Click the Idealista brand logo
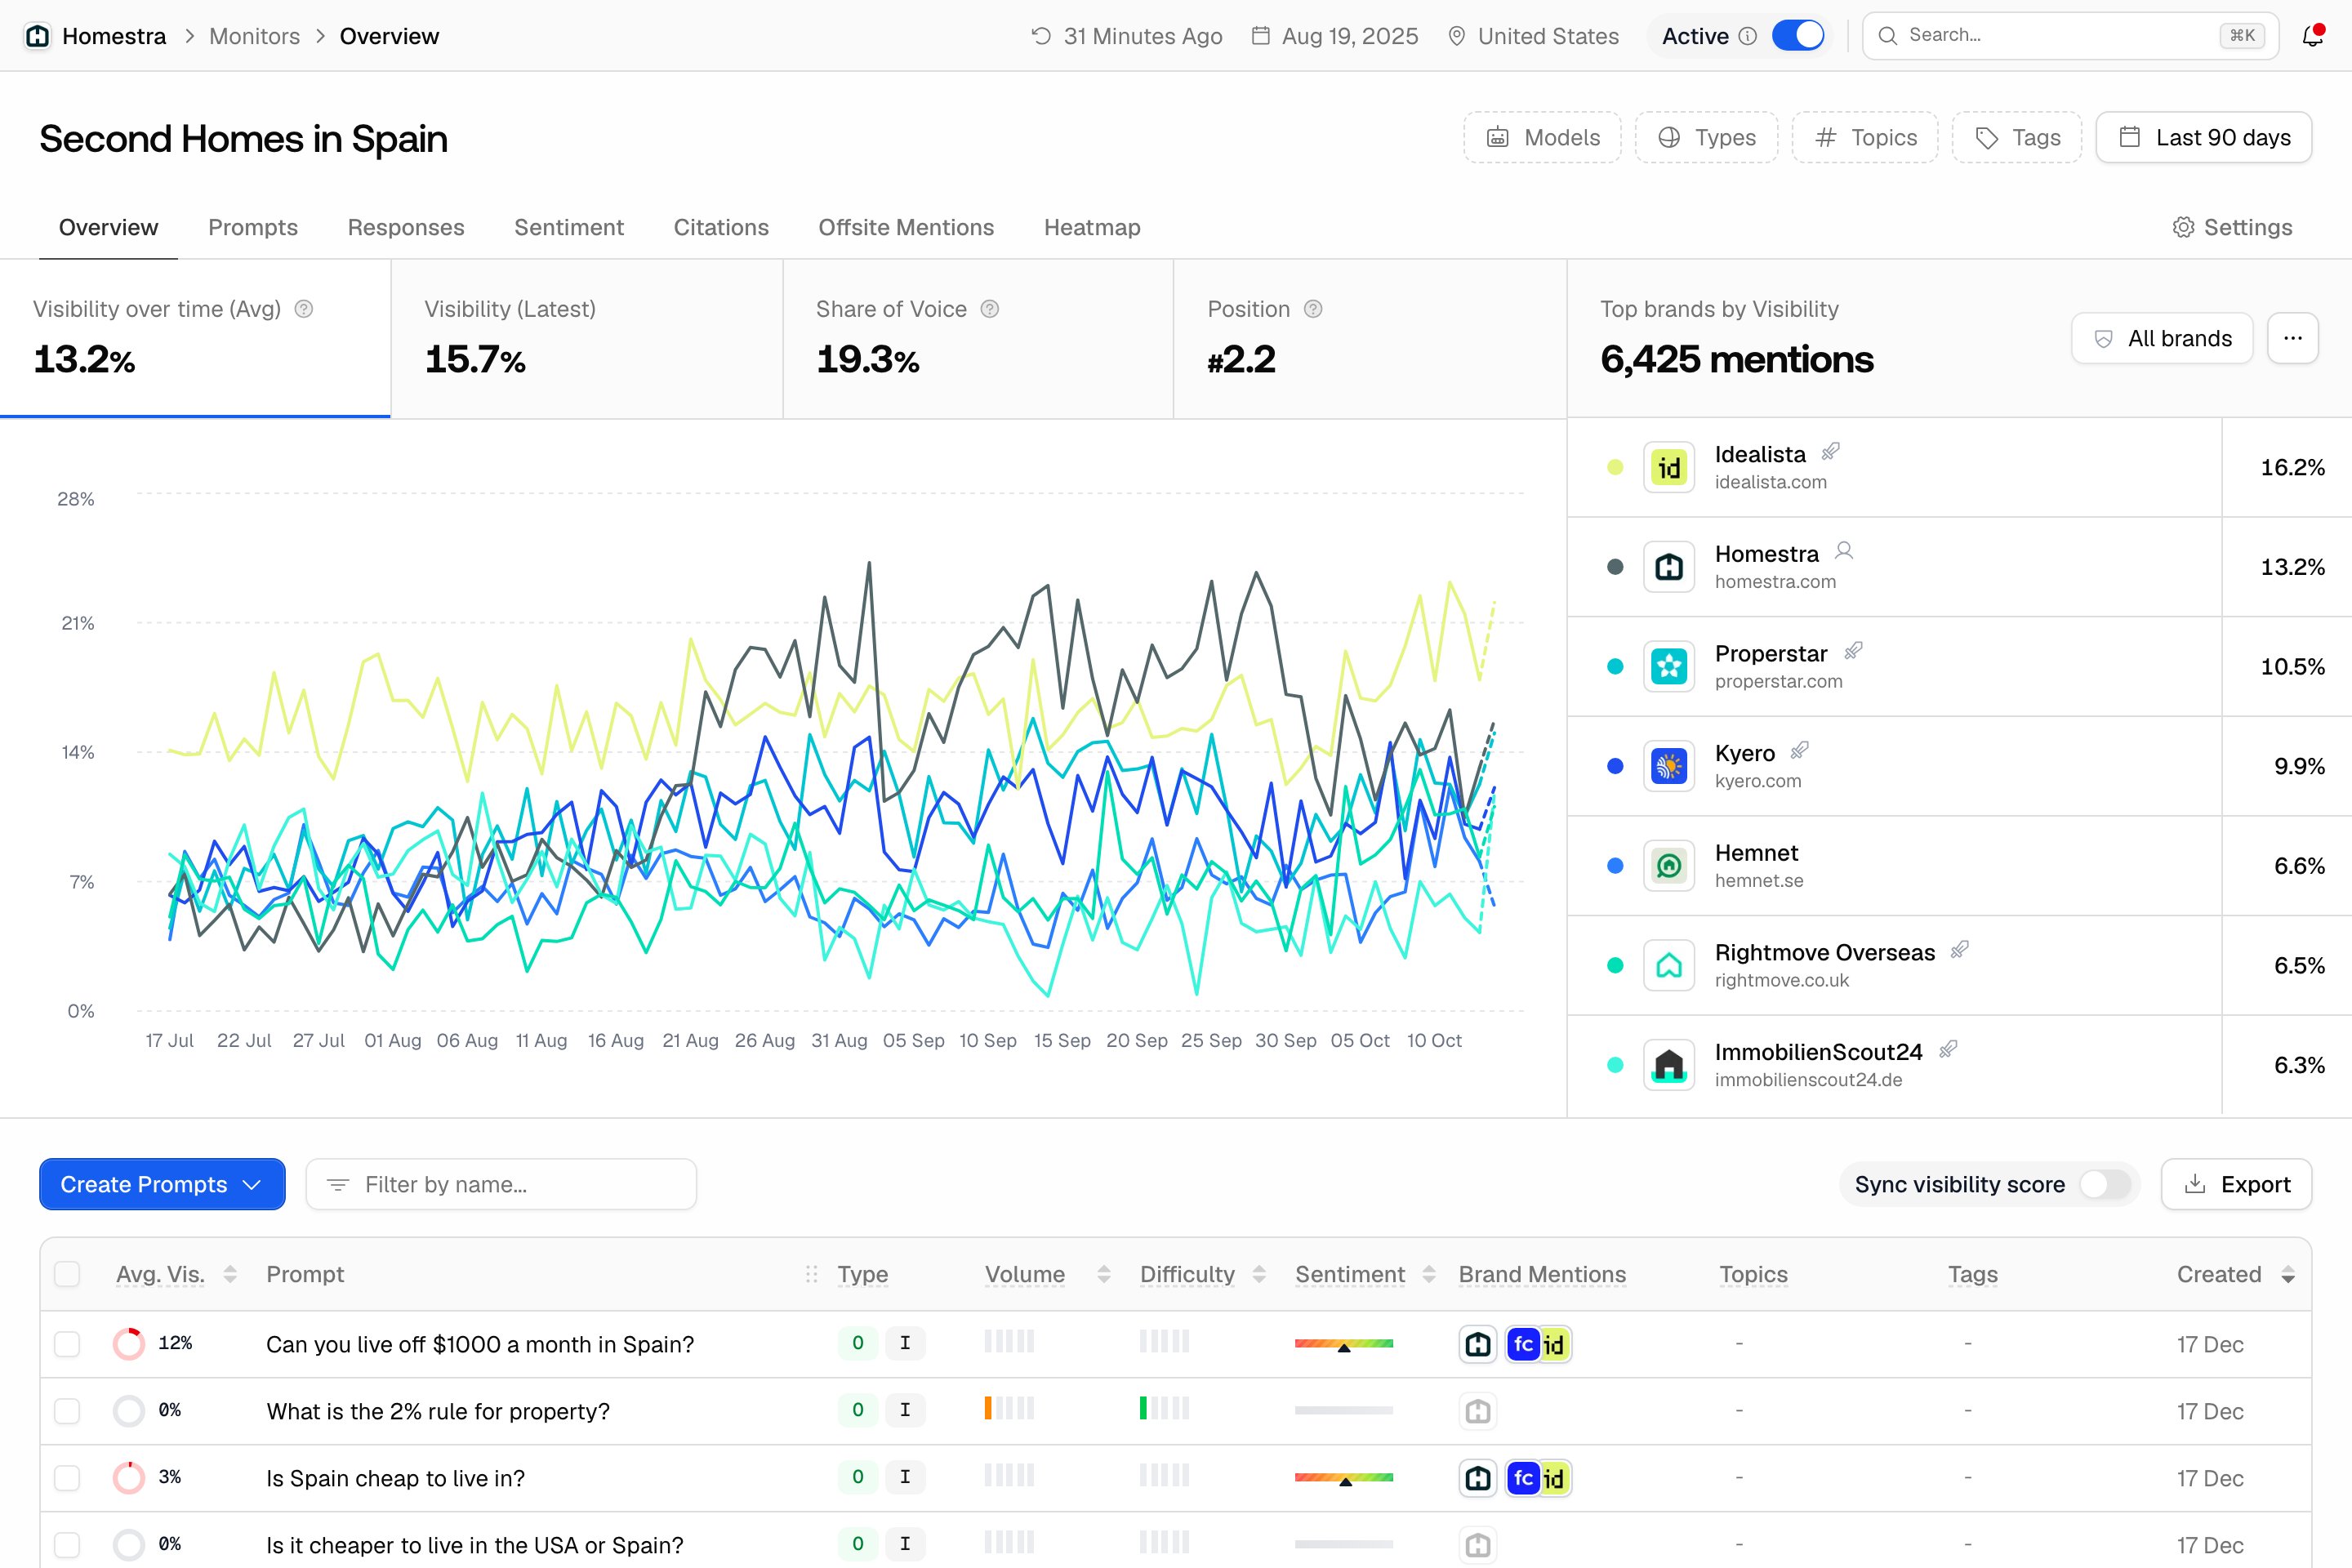2352x1568 pixels. (x=1668, y=467)
